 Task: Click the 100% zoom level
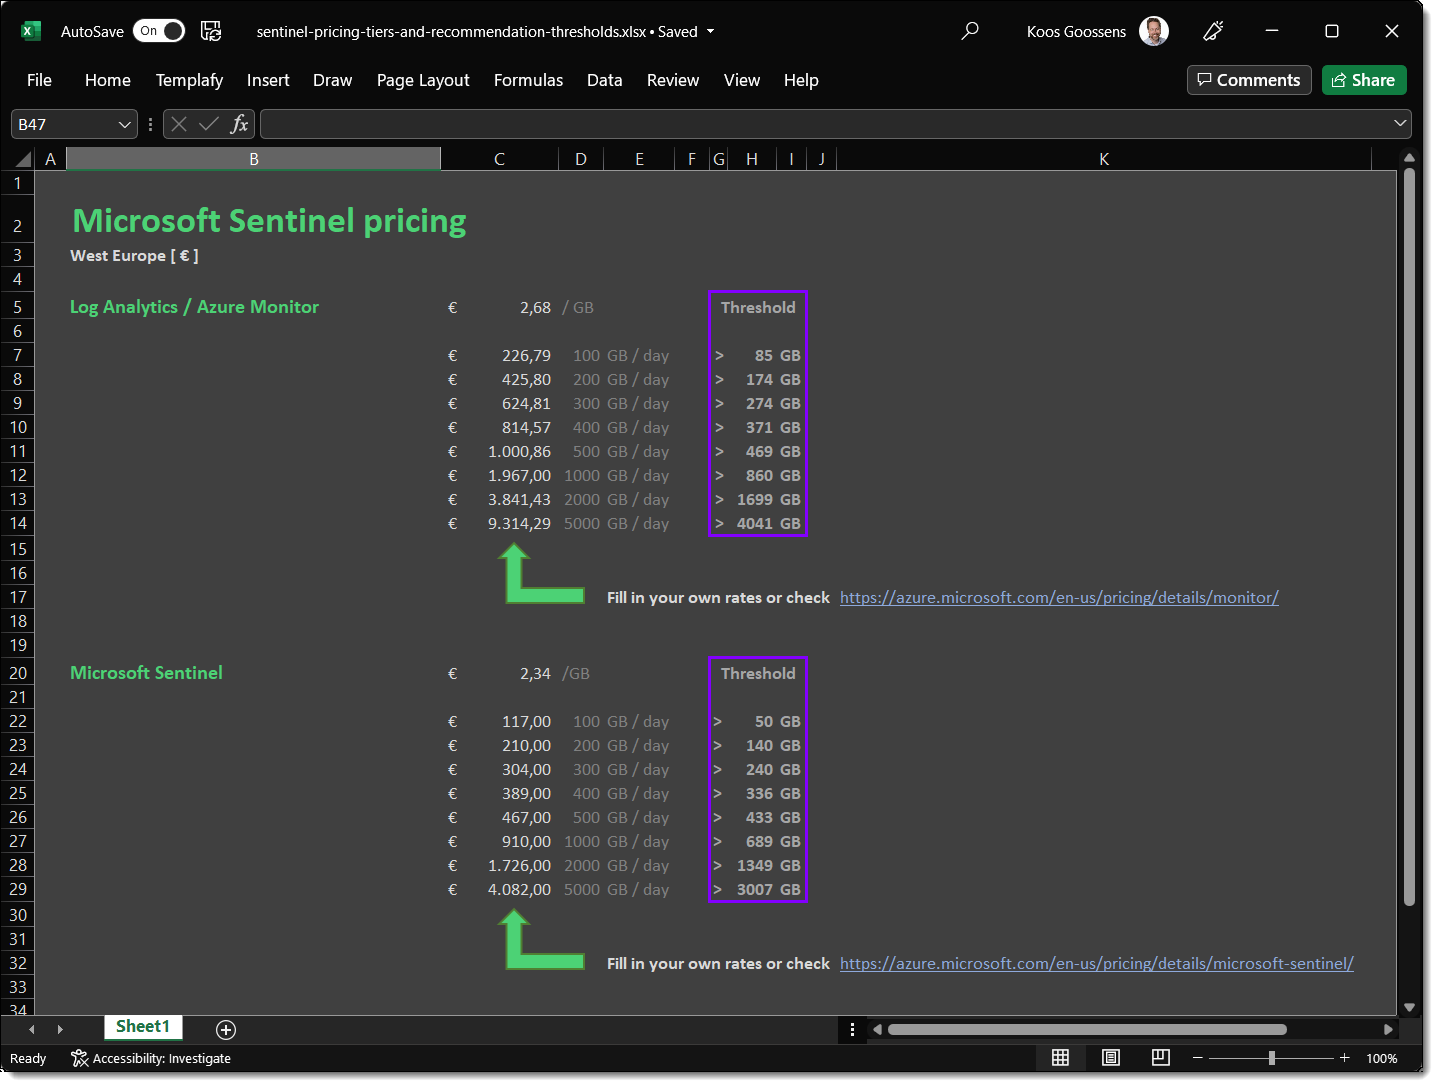click(x=1382, y=1058)
